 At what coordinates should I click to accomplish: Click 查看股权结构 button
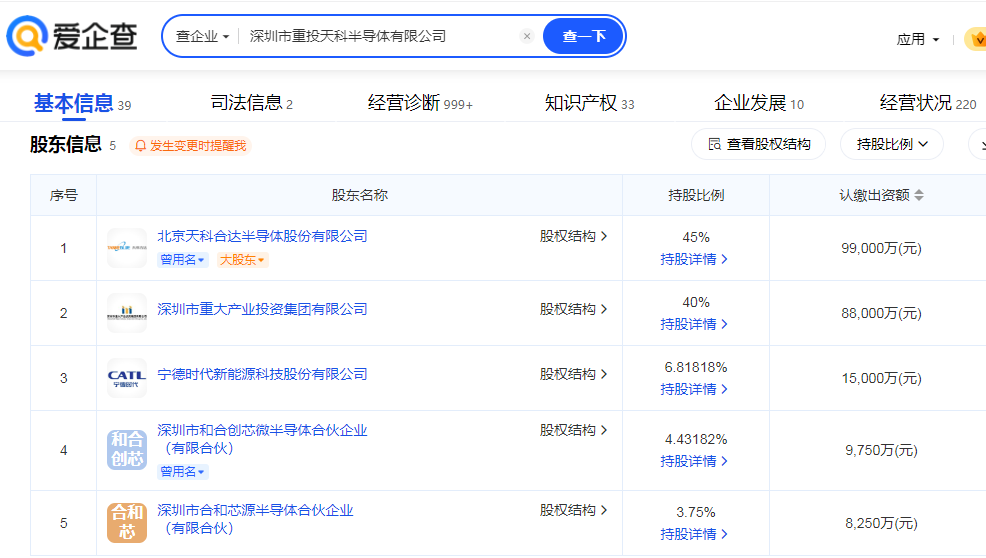pyautogui.click(x=759, y=144)
